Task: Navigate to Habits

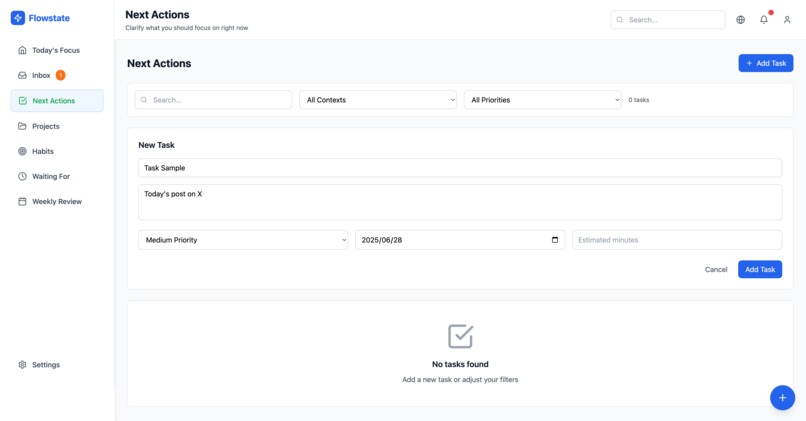Action: tap(57, 151)
